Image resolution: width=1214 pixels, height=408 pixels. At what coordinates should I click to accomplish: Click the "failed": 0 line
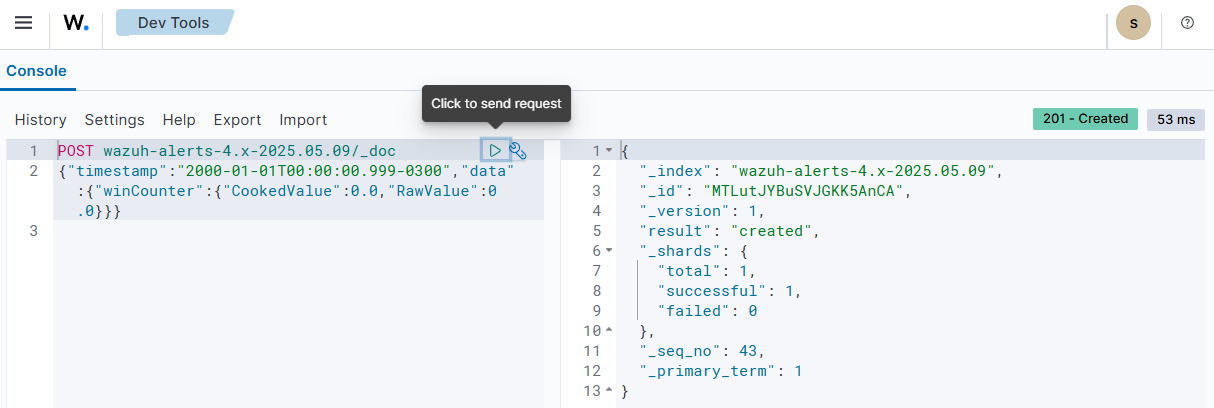click(x=707, y=311)
